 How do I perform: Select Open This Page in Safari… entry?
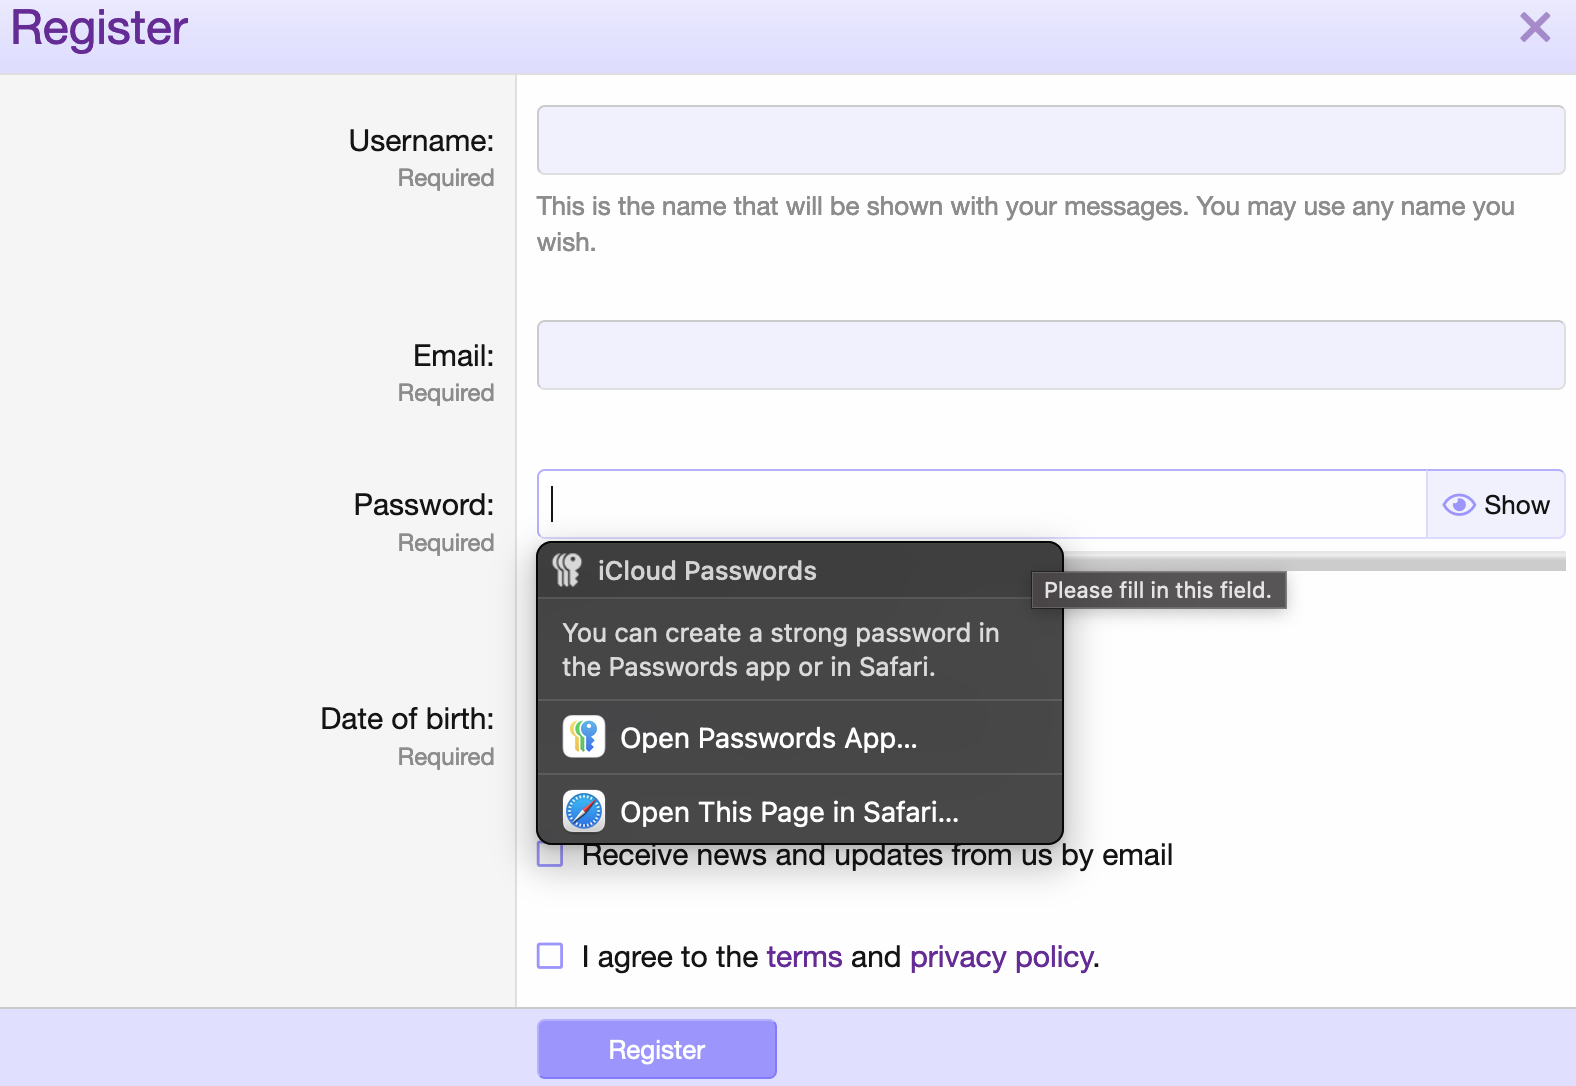[x=800, y=811]
